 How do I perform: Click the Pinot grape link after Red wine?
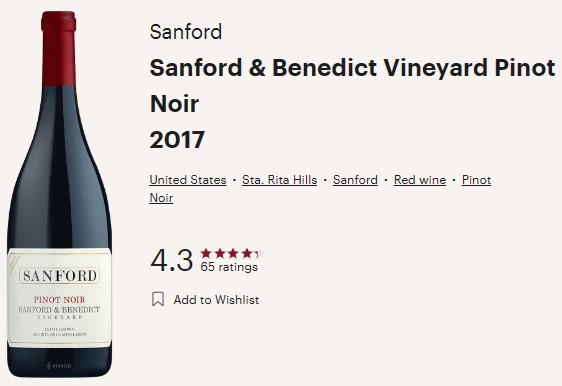pyautogui.click(x=476, y=180)
